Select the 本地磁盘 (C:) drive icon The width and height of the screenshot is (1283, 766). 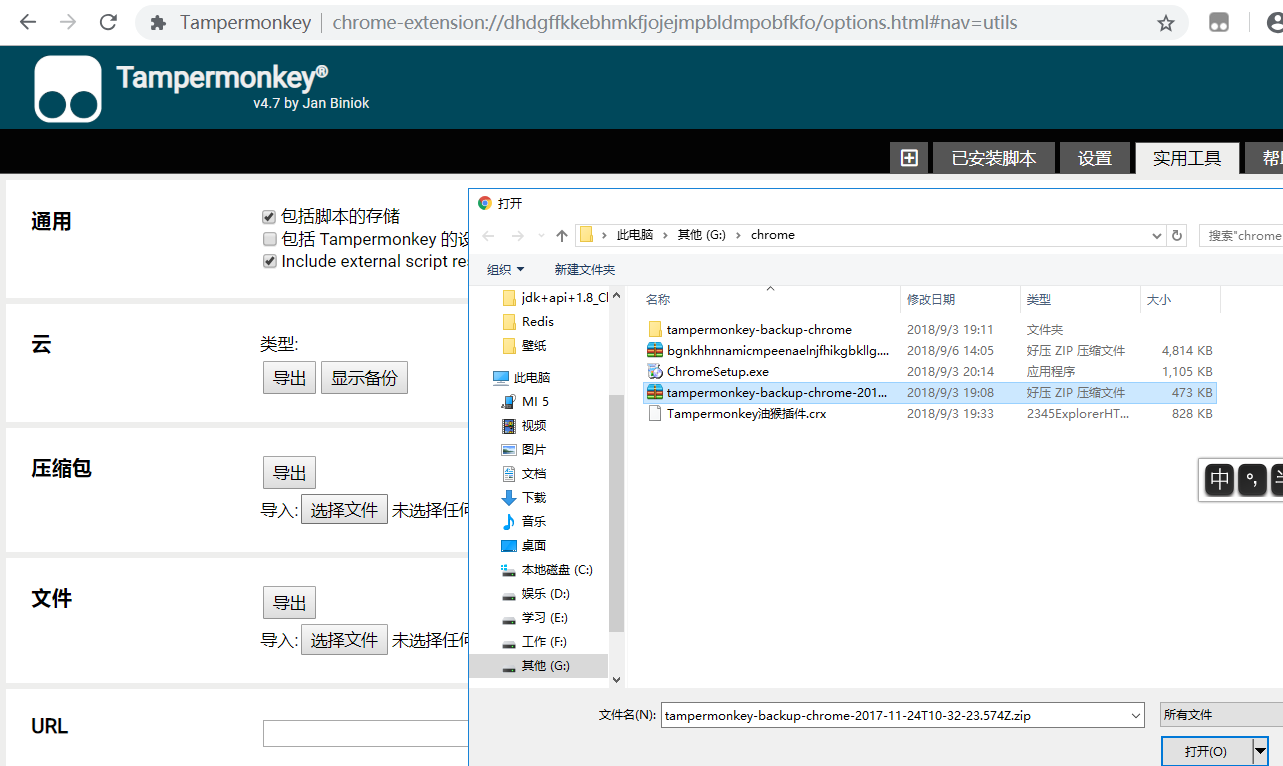point(509,570)
